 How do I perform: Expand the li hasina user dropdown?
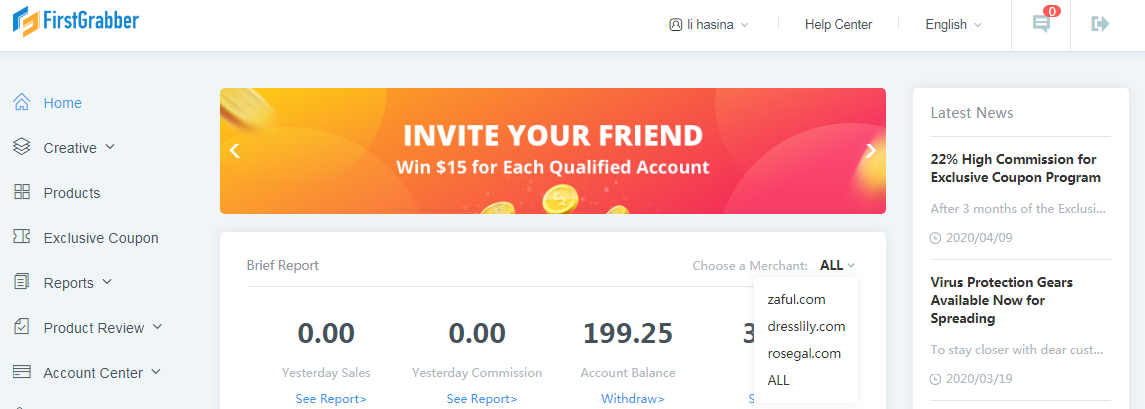click(708, 25)
